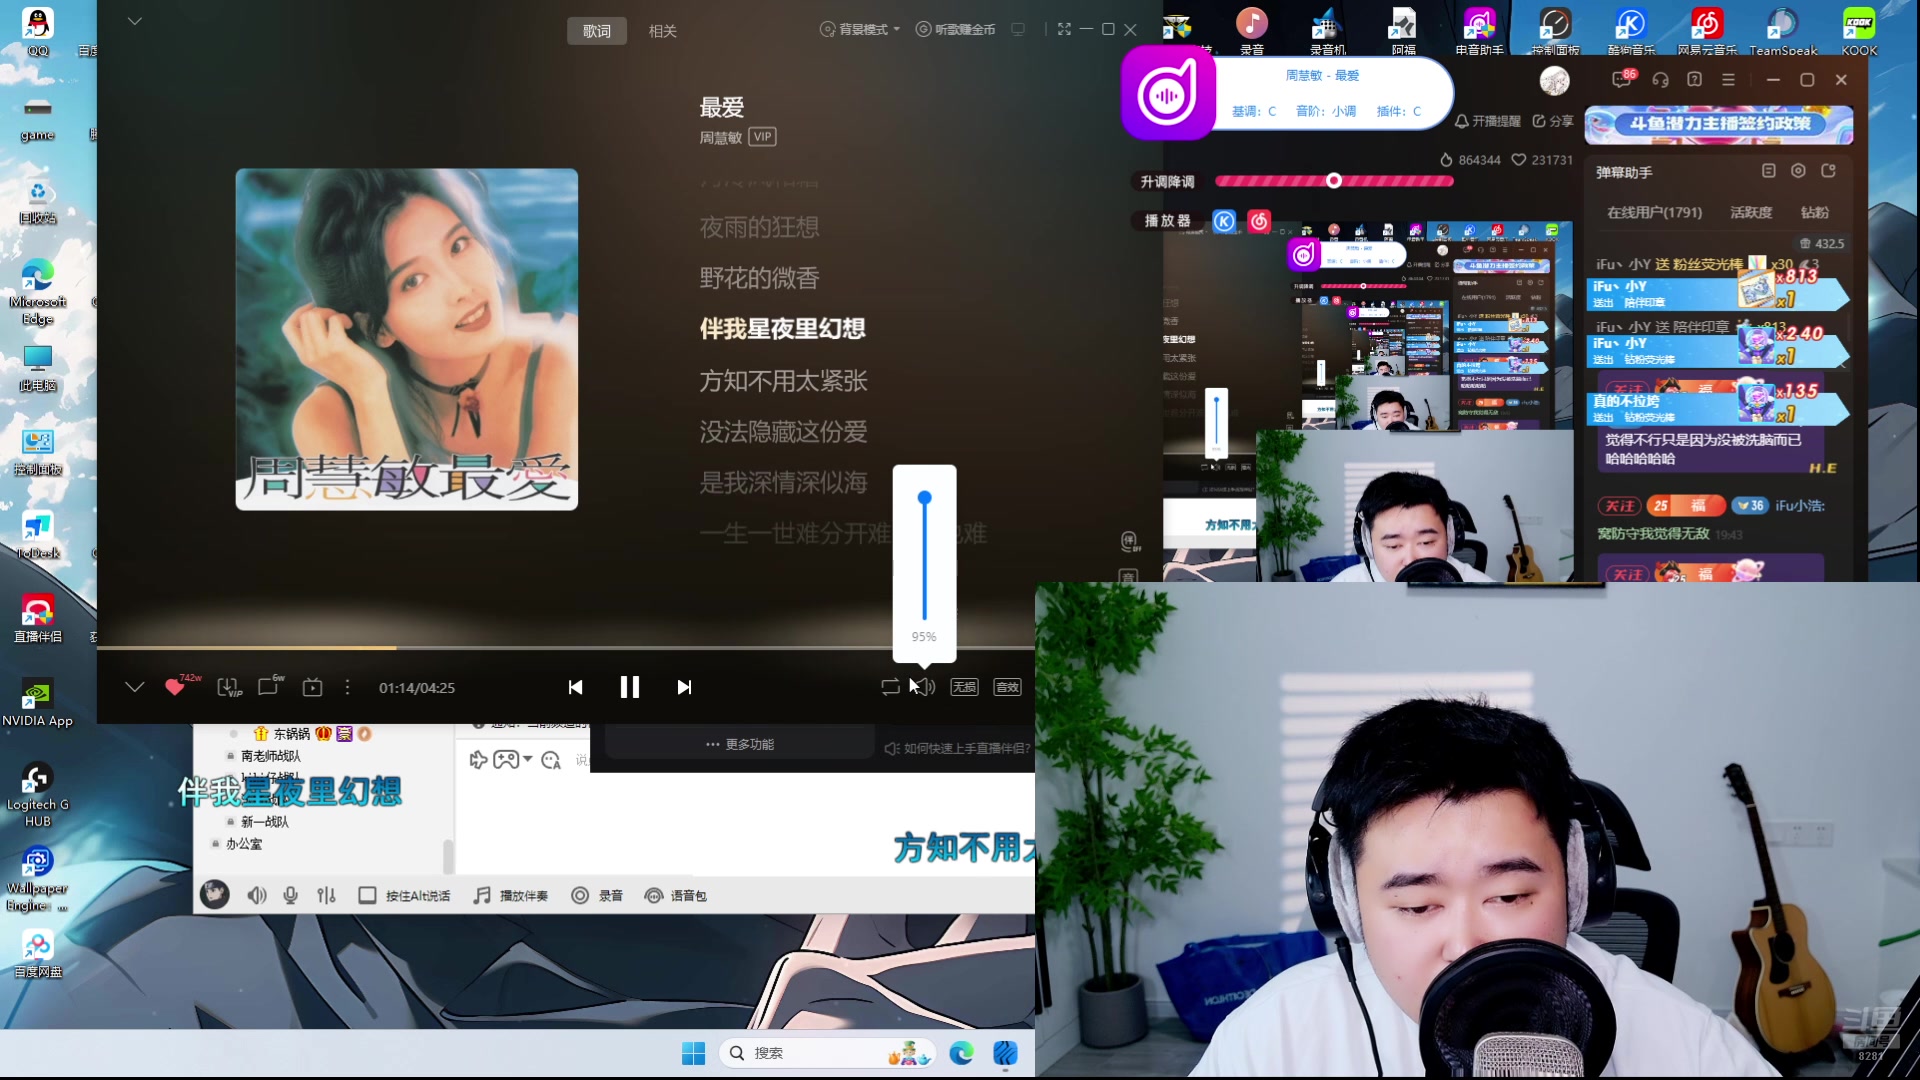Select lyric line 是我深情深似海
1920x1080 pixels.
point(783,483)
